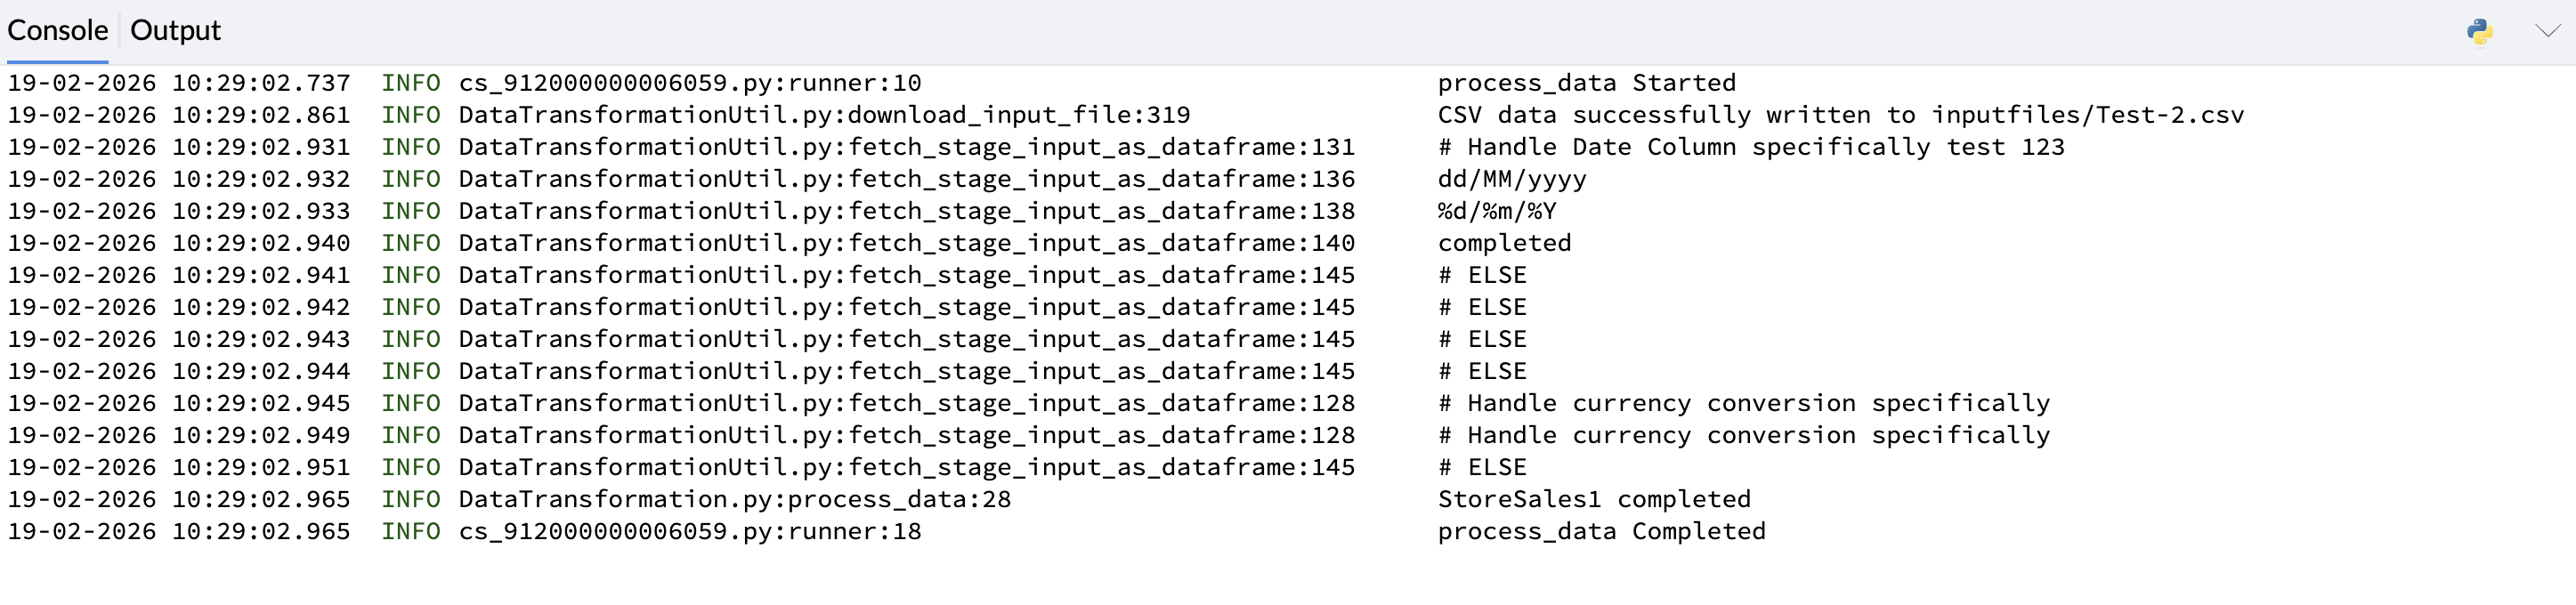Select the "process_data Completed" log message
Screen dimensions: 2576x605
point(1601,531)
